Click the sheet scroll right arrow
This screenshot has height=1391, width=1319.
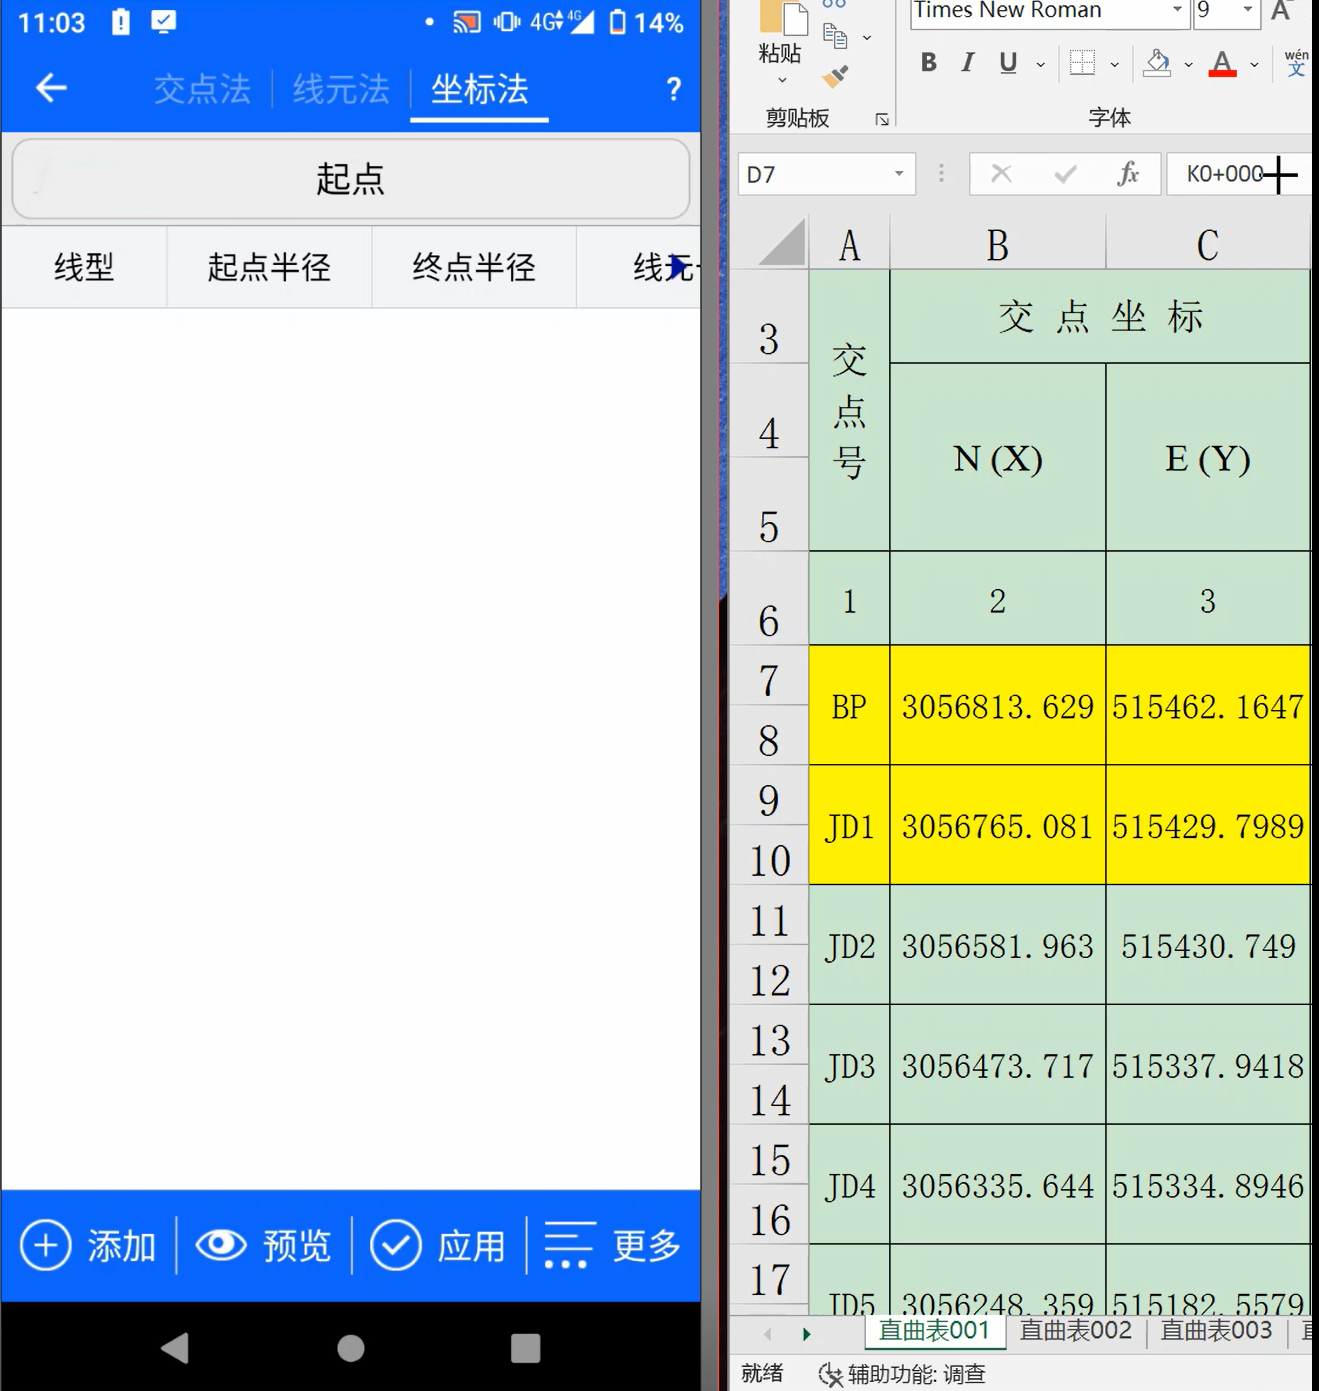point(806,1333)
